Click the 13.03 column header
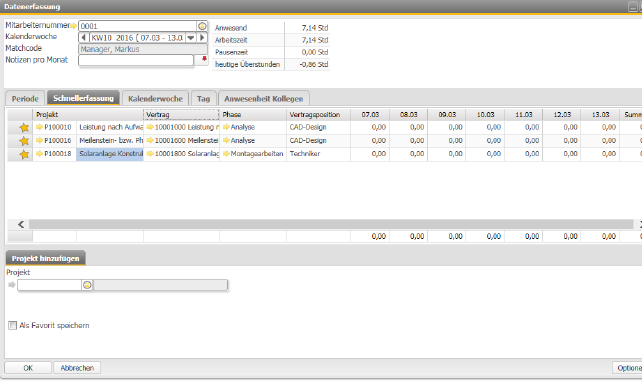Screen dimensions: 642x382 [600, 115]
